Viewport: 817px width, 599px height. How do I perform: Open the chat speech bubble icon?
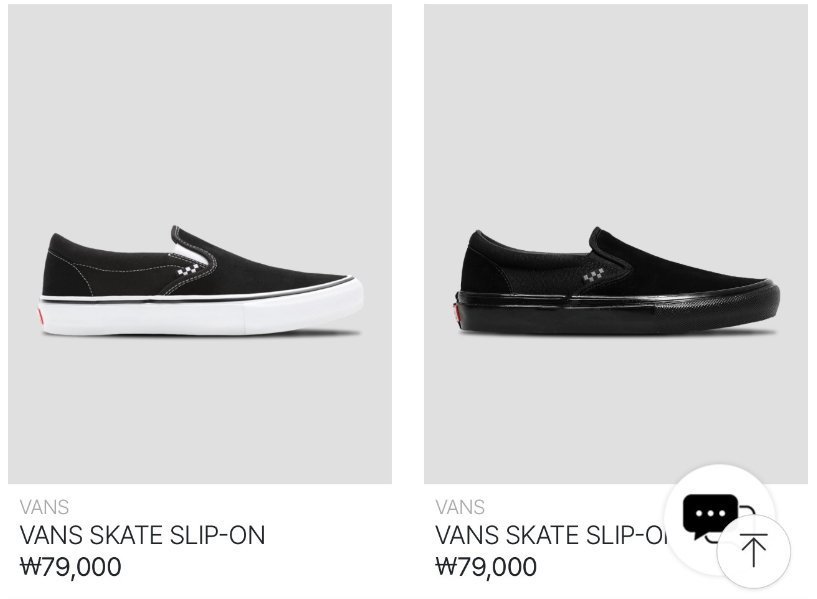pyautogui.click(x=711, y=516)
